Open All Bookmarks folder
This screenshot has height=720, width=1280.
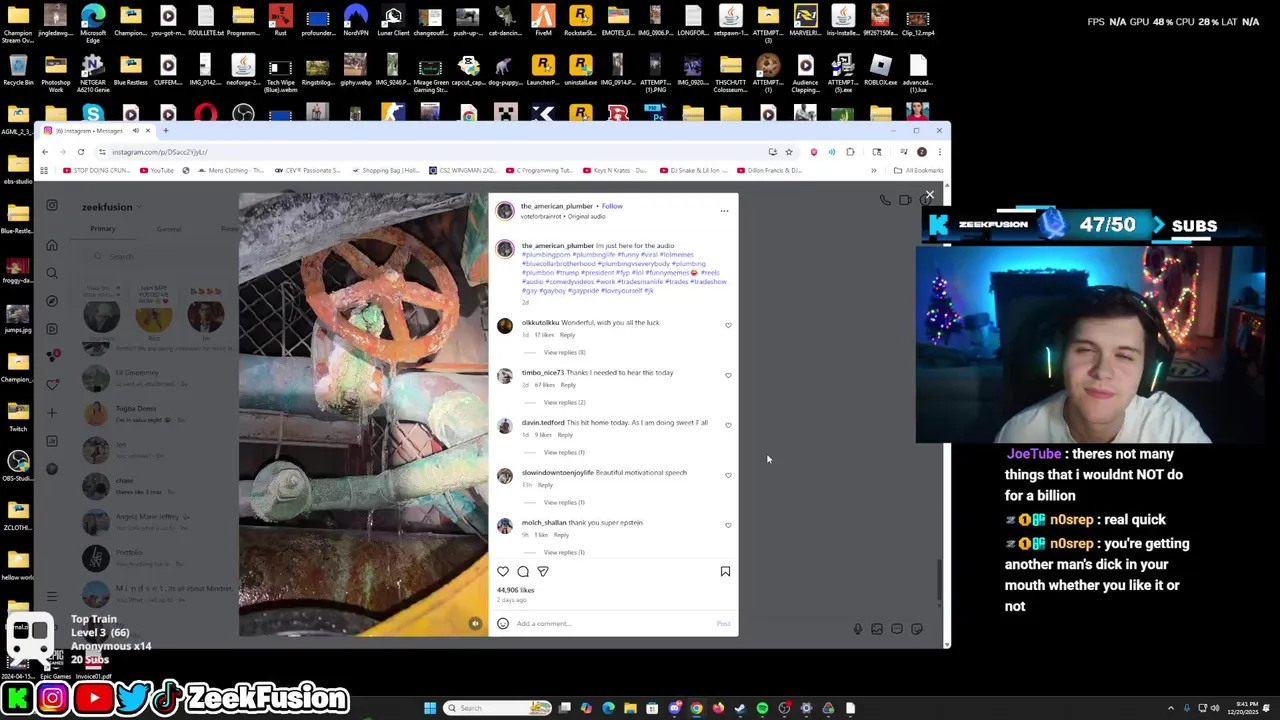(x=918, y=171)
